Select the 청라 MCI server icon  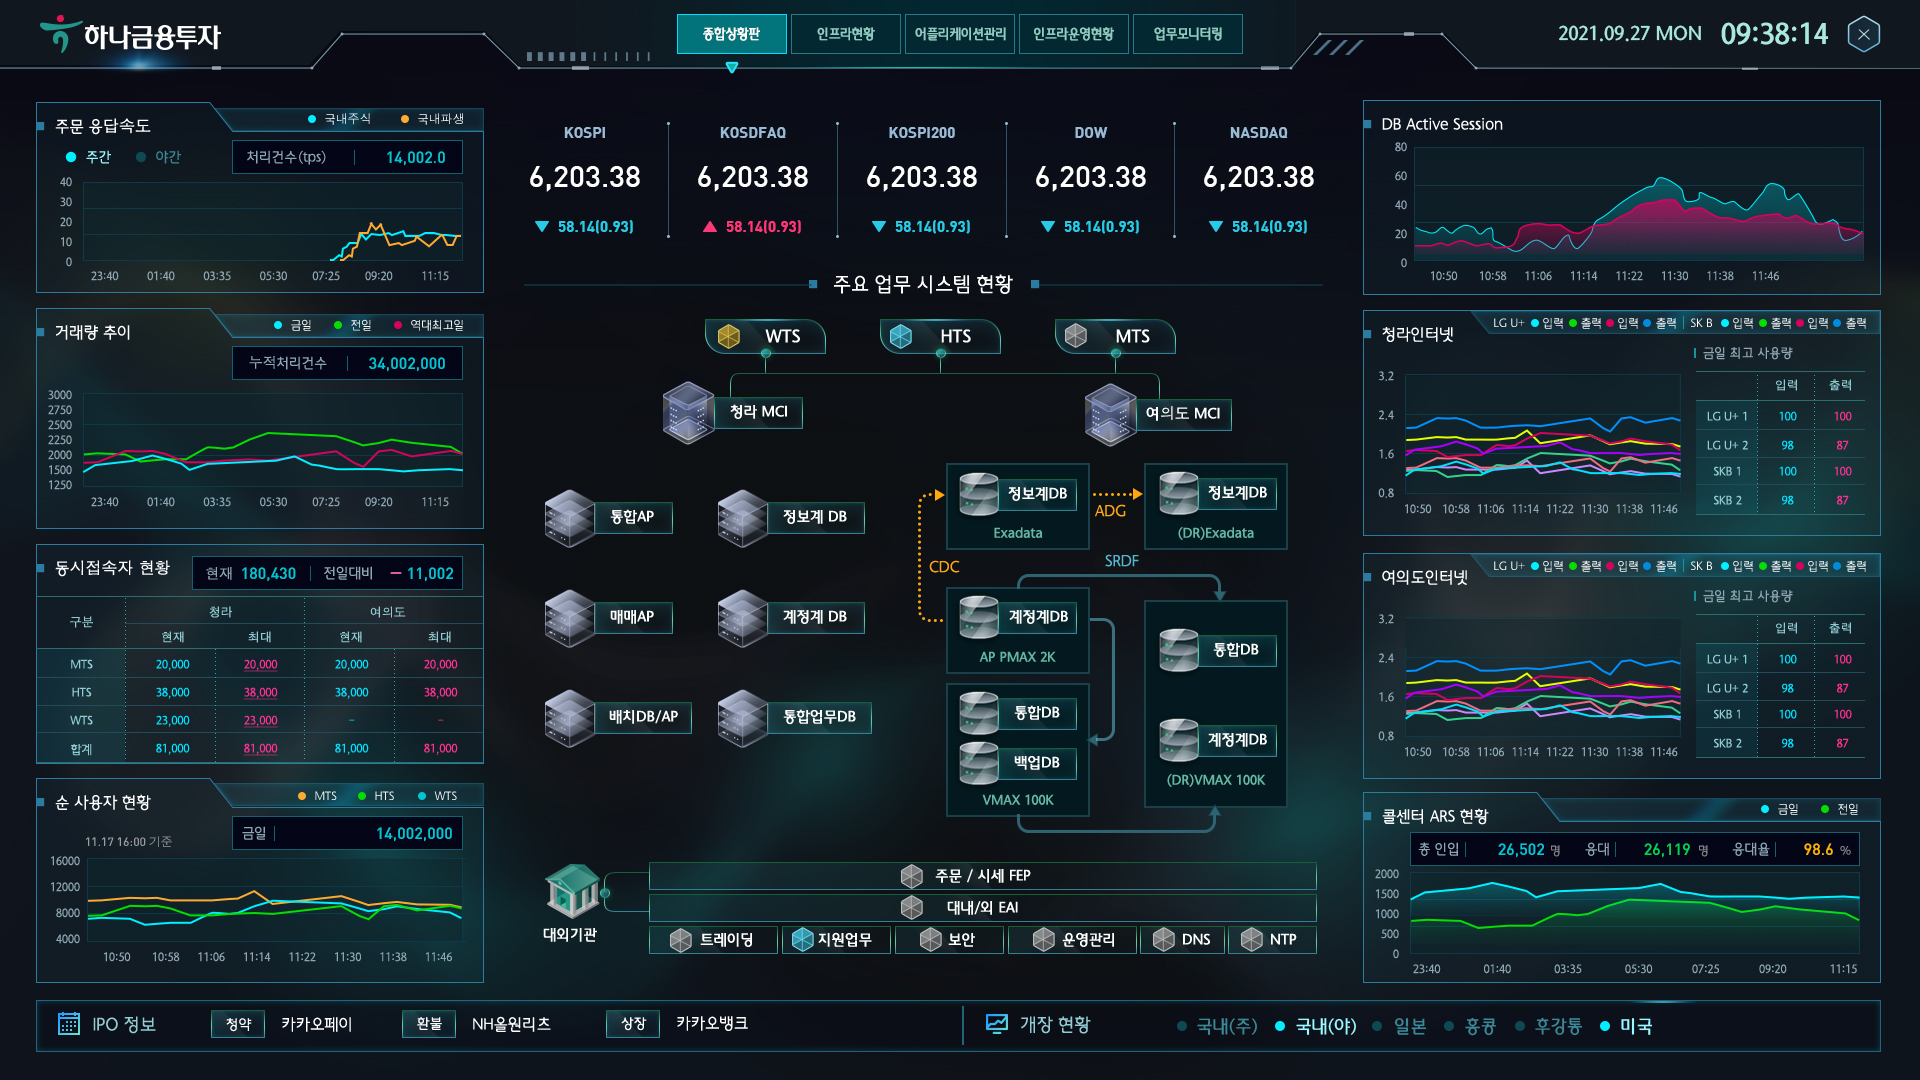click(x=688, y=412)
